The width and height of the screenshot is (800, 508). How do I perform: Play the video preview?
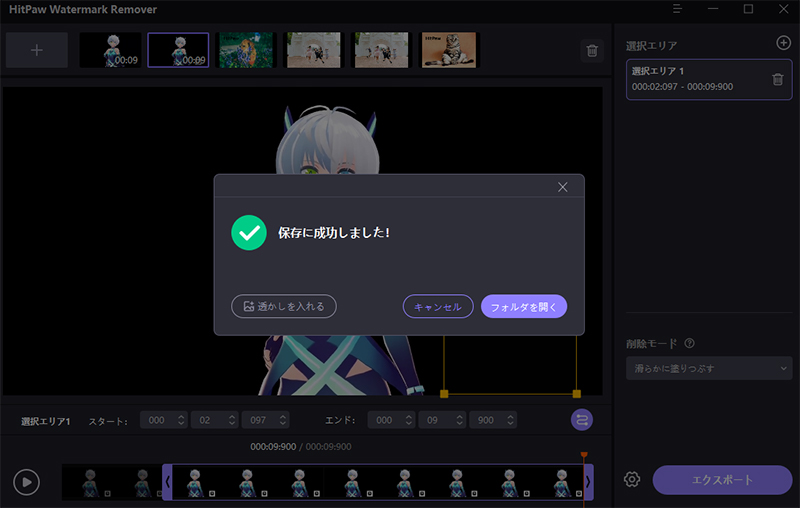tap(27, 482)
